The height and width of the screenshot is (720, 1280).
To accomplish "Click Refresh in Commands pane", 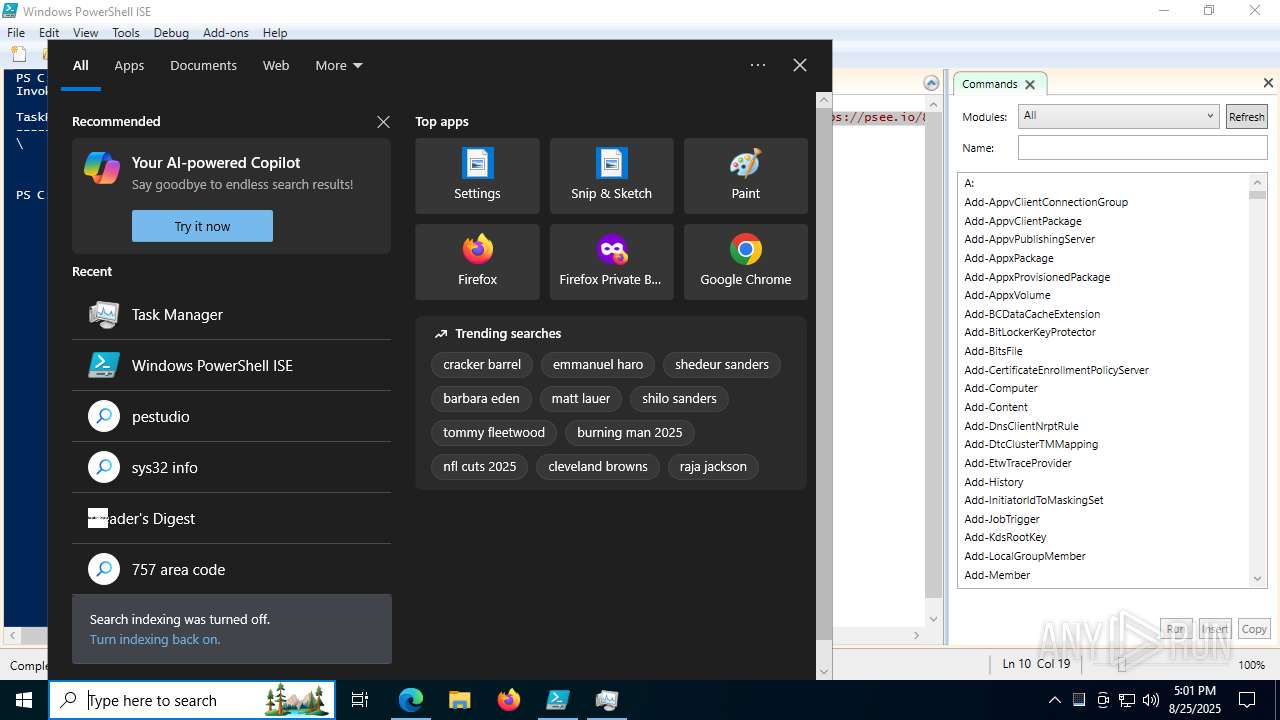I will click(1247, 116).
